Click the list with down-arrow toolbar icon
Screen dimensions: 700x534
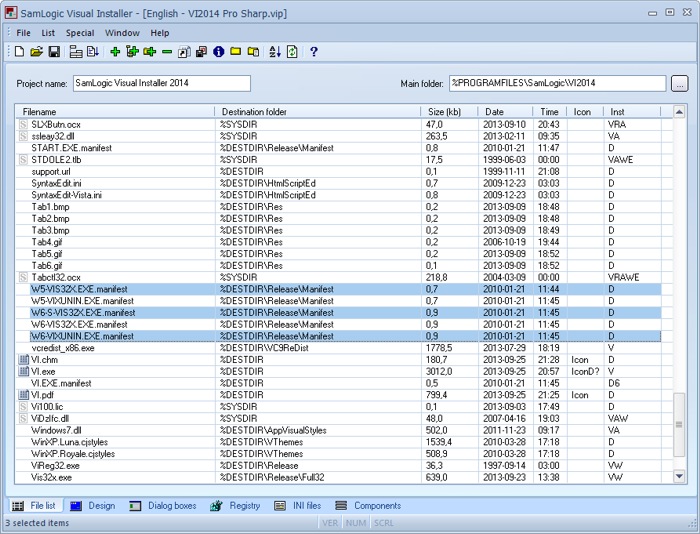tap(93, 52)
